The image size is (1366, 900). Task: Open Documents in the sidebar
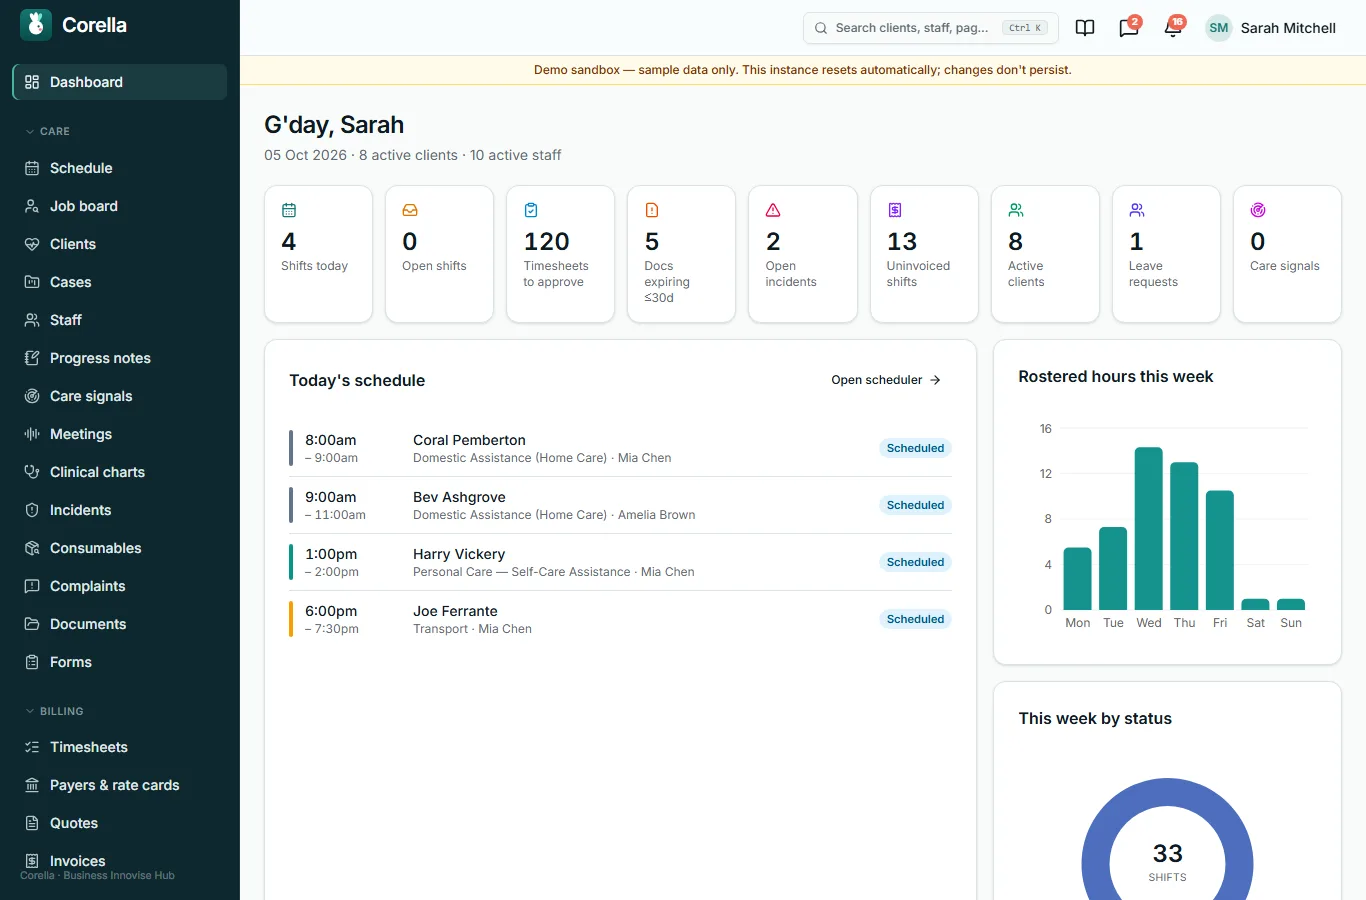click(x=120, y=624)
